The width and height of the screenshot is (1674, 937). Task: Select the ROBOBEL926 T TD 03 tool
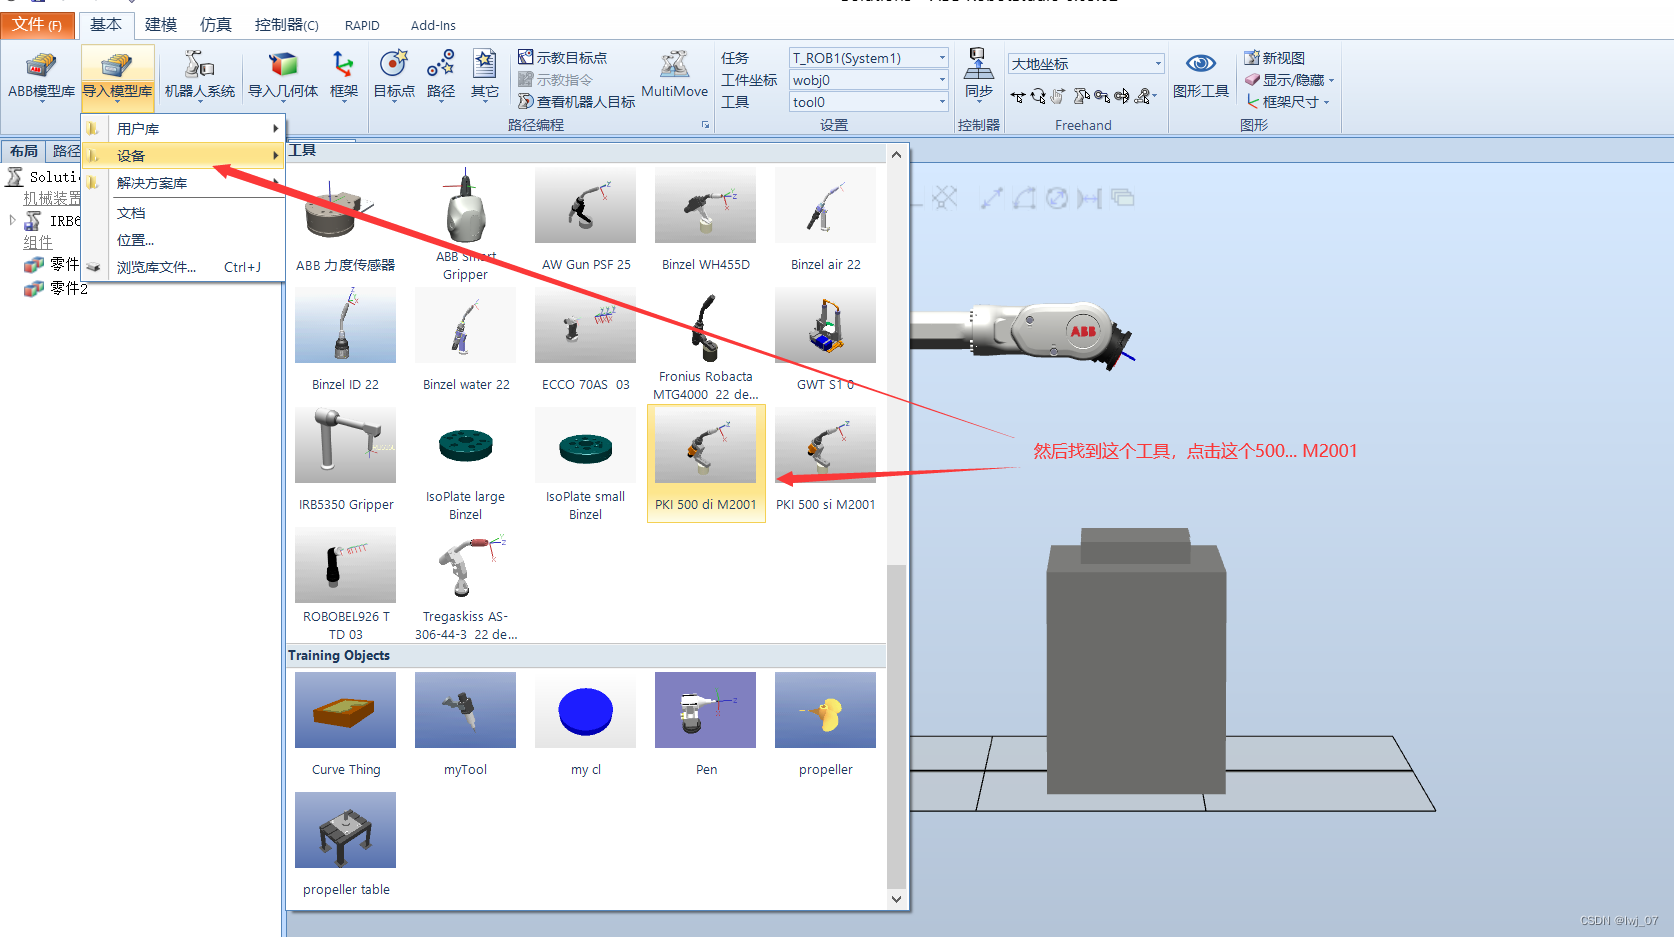point(345,585)
